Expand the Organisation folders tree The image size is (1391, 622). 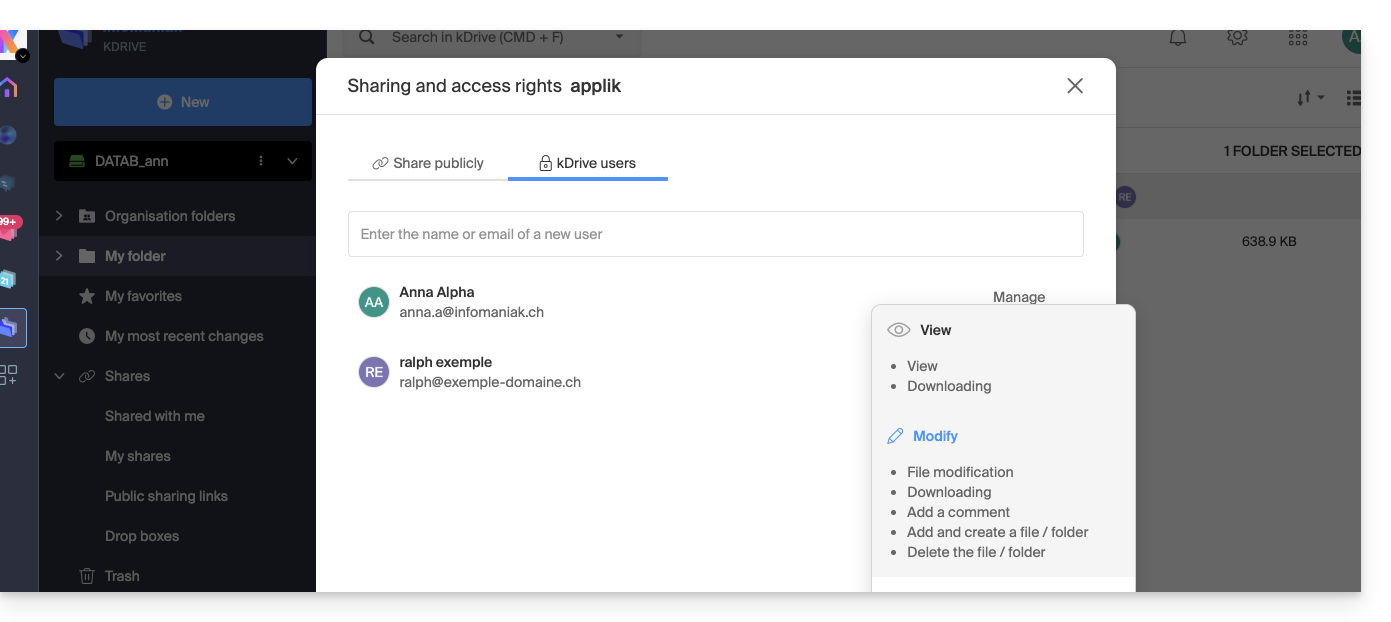coord(59,216)
